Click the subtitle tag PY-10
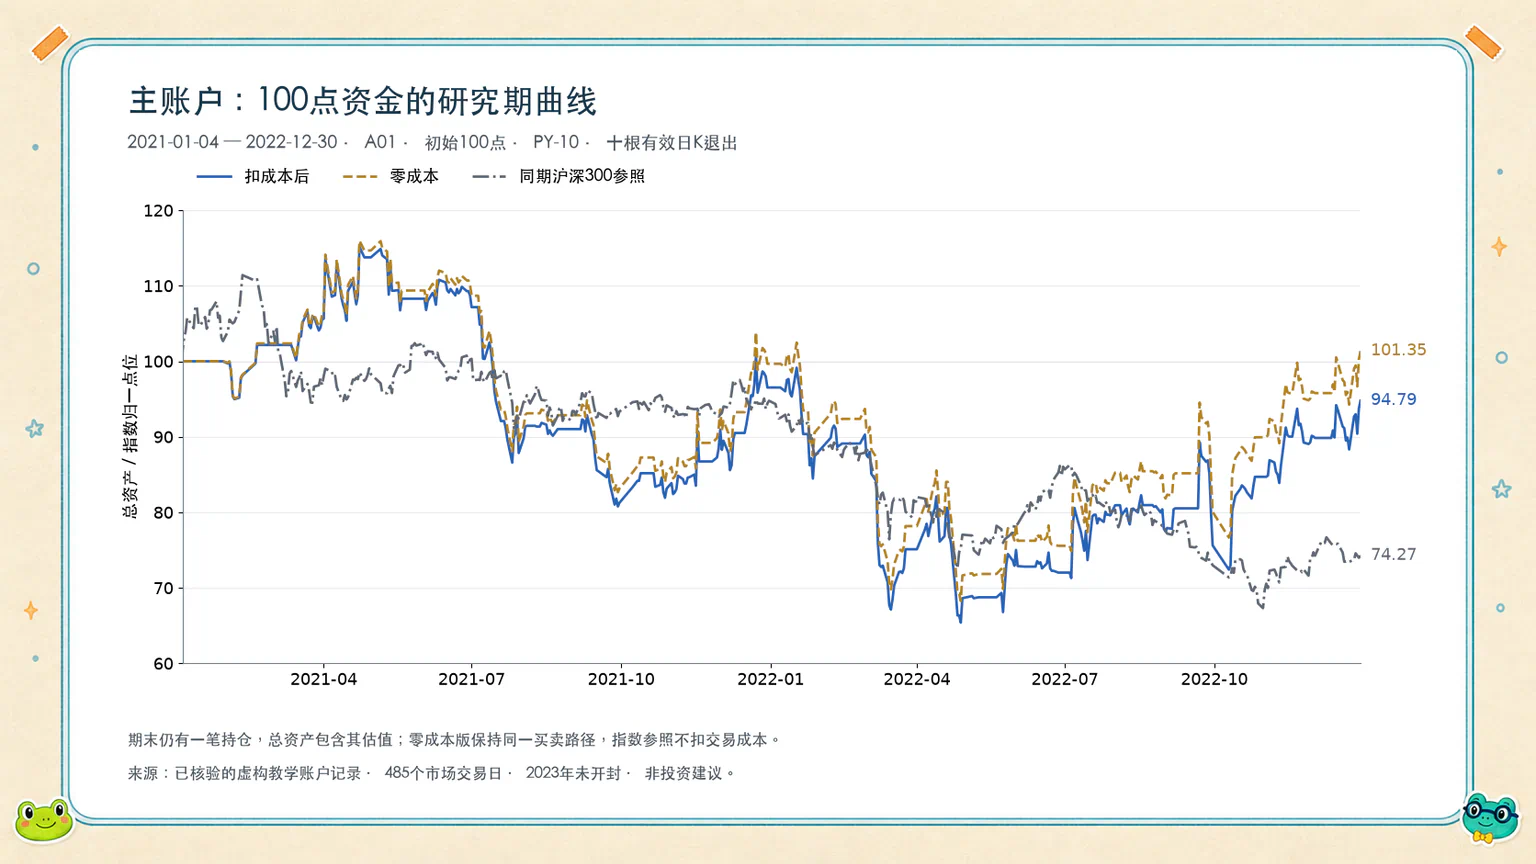The height and width of the screenshot is (864, 1536). pyautogui.click(x=556, y=142)
